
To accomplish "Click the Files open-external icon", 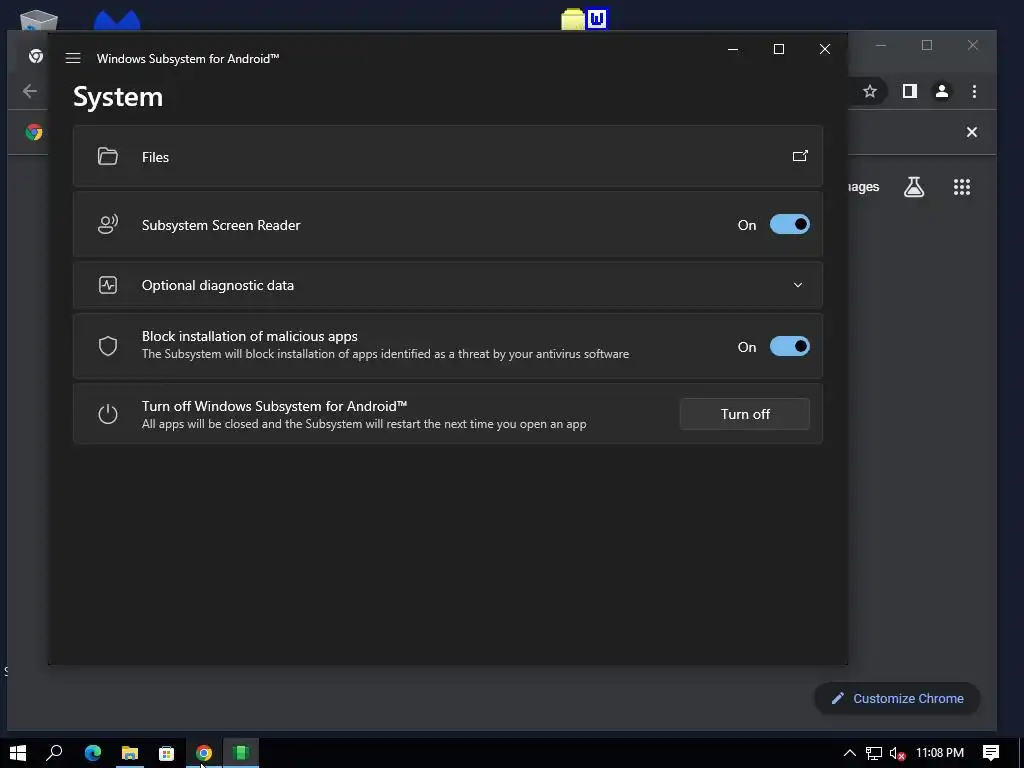I will 800,156.
